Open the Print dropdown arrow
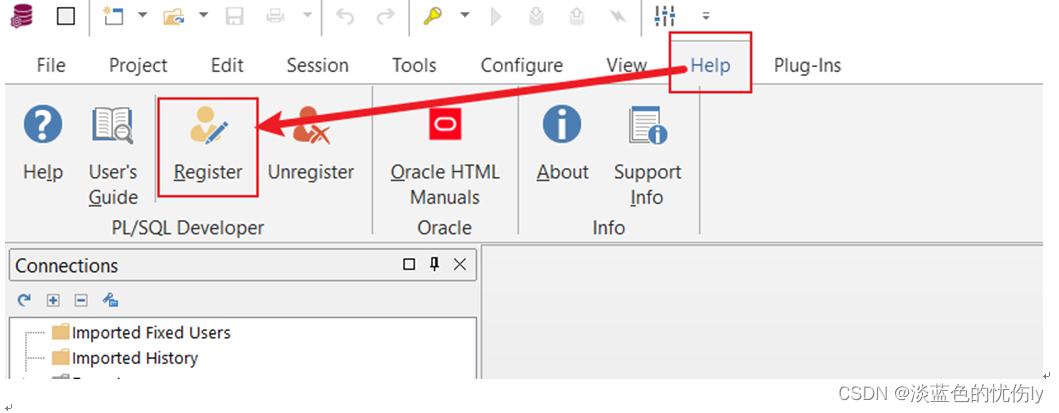1059x413 pixels. 307,16
